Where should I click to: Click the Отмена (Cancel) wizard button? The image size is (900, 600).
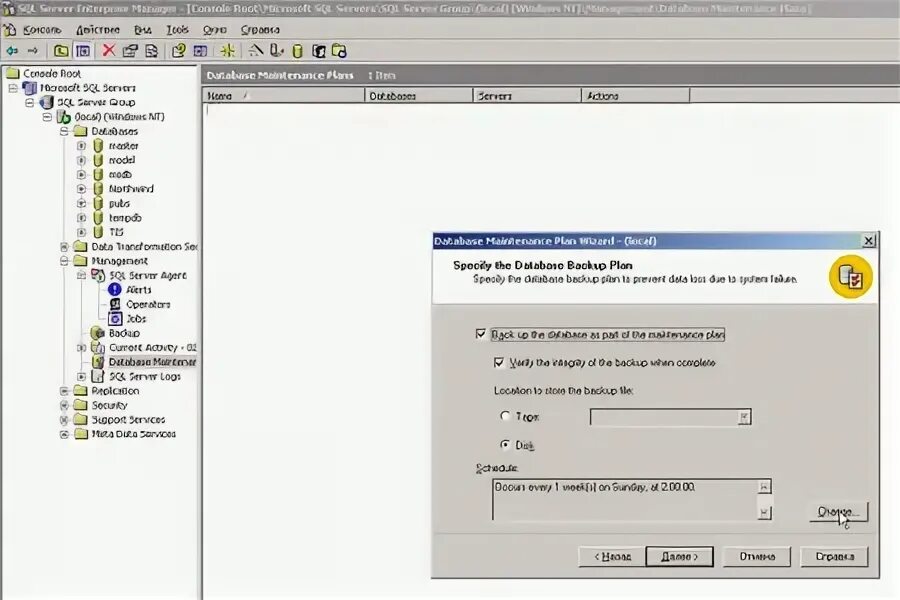click(x=757, y=556)
